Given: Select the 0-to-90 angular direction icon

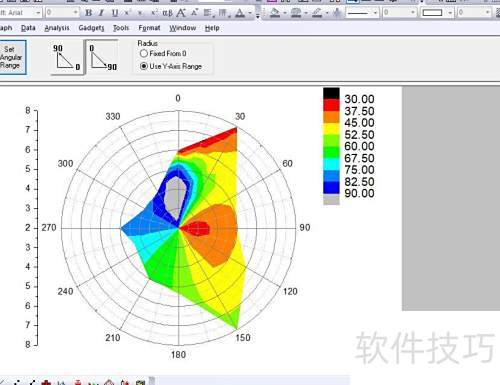Looking at the screenshot, I should click(x=103, y=57).
